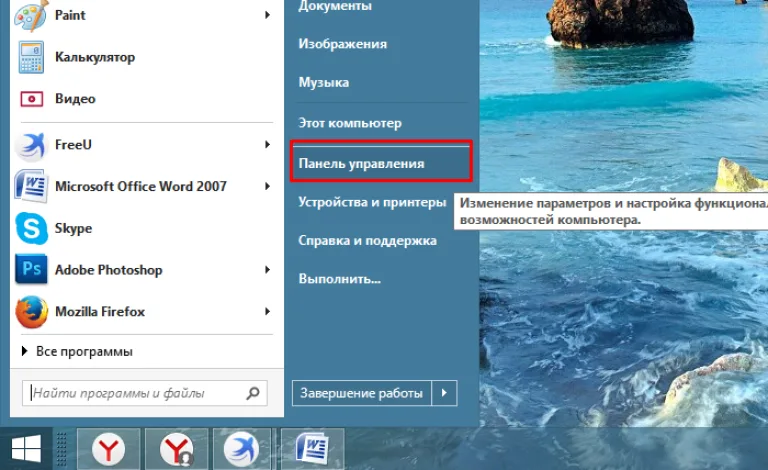Select the Калькулятор label
768x470 pixels.
pos(95,57)
